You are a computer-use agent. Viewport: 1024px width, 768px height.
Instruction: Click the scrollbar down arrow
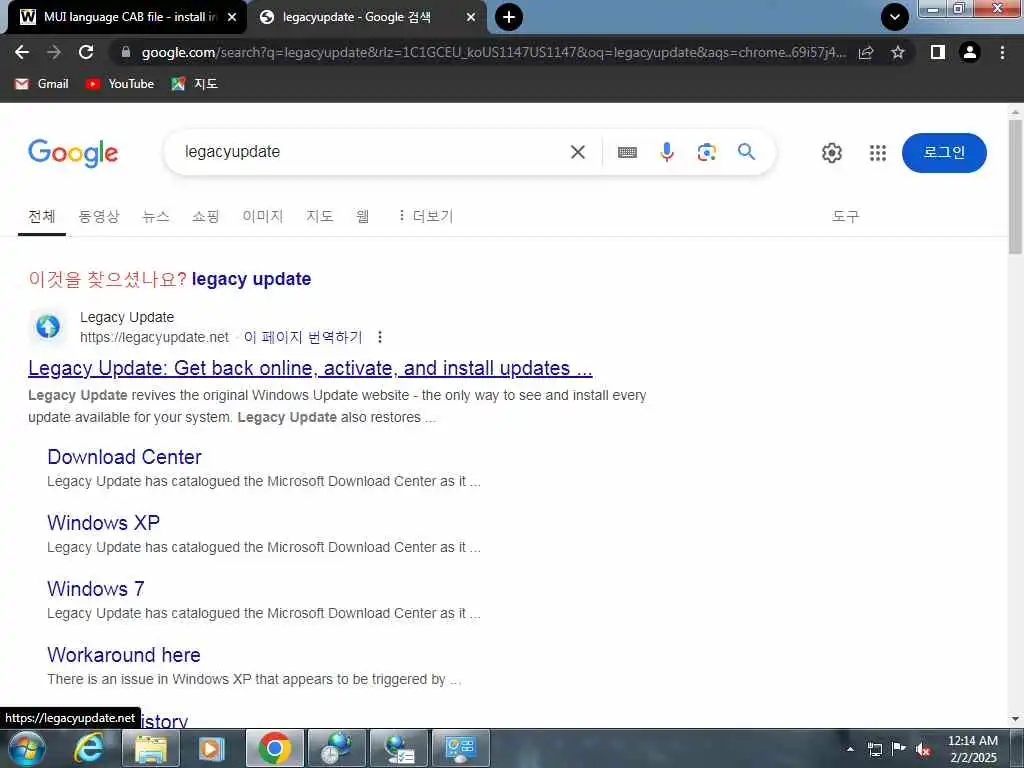coord(1015,719)
